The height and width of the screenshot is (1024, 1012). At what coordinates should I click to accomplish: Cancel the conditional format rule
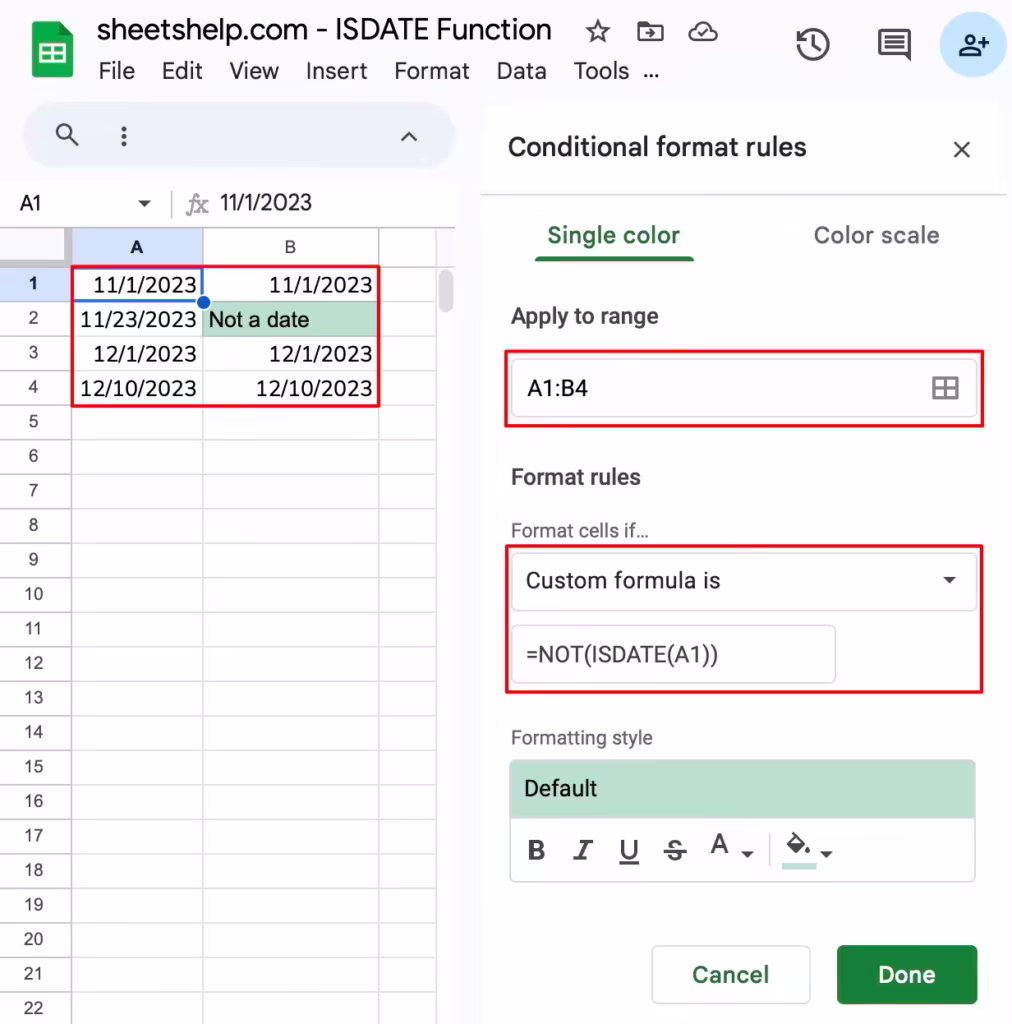(x=731, y=974)
